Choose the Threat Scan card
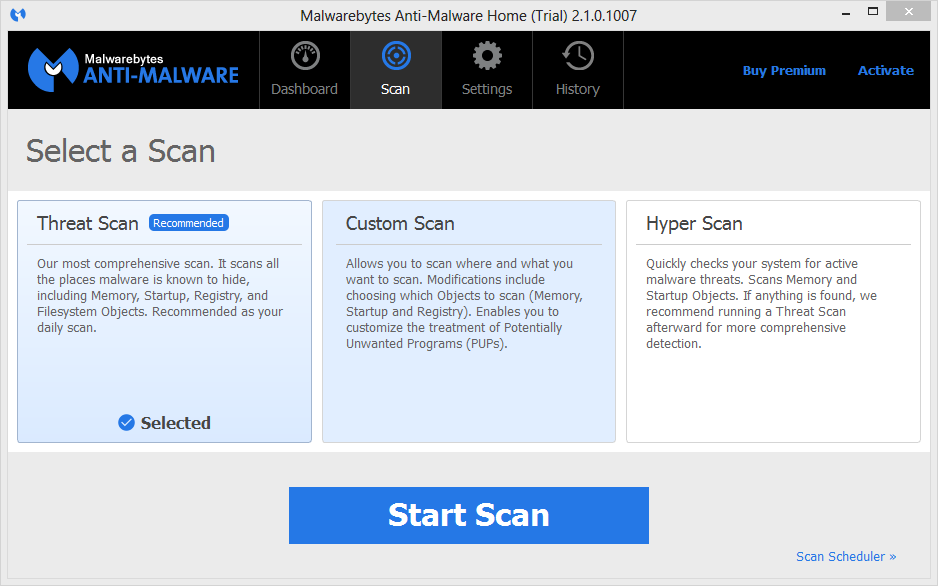The image size is (938, 586). click(165, 322)
